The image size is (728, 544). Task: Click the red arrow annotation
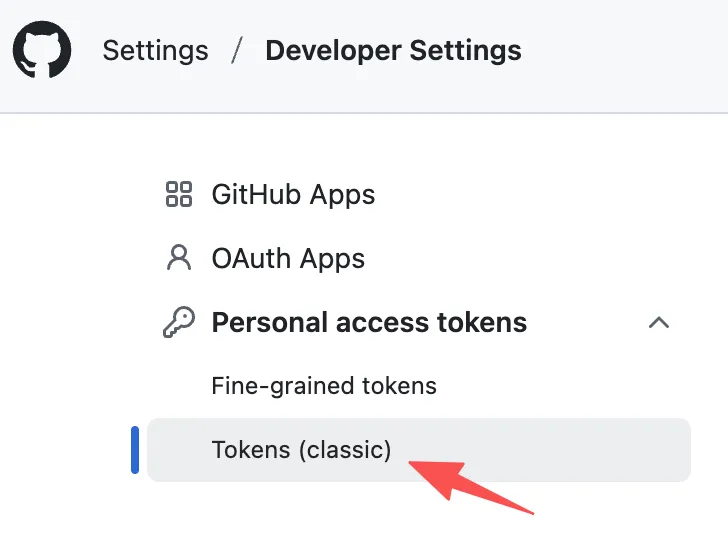point(471,484)
